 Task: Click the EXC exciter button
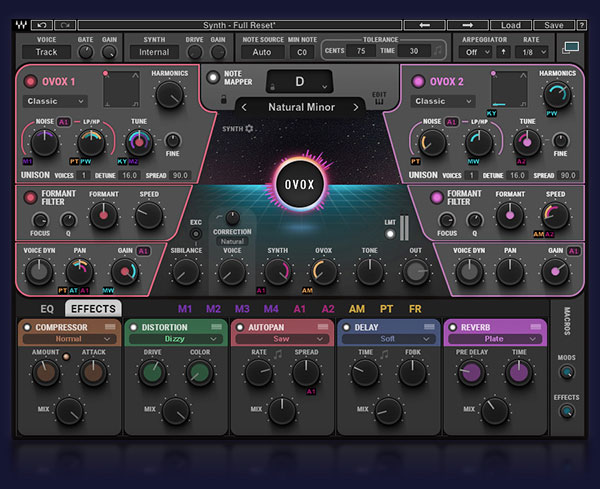pos(196,234)
